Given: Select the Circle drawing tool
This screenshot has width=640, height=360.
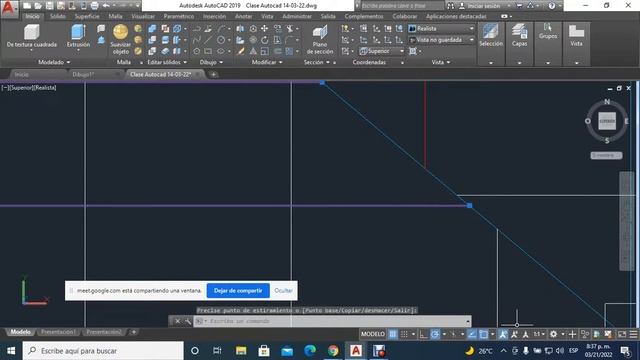Looking at the screenshot, I should (221, 40).
